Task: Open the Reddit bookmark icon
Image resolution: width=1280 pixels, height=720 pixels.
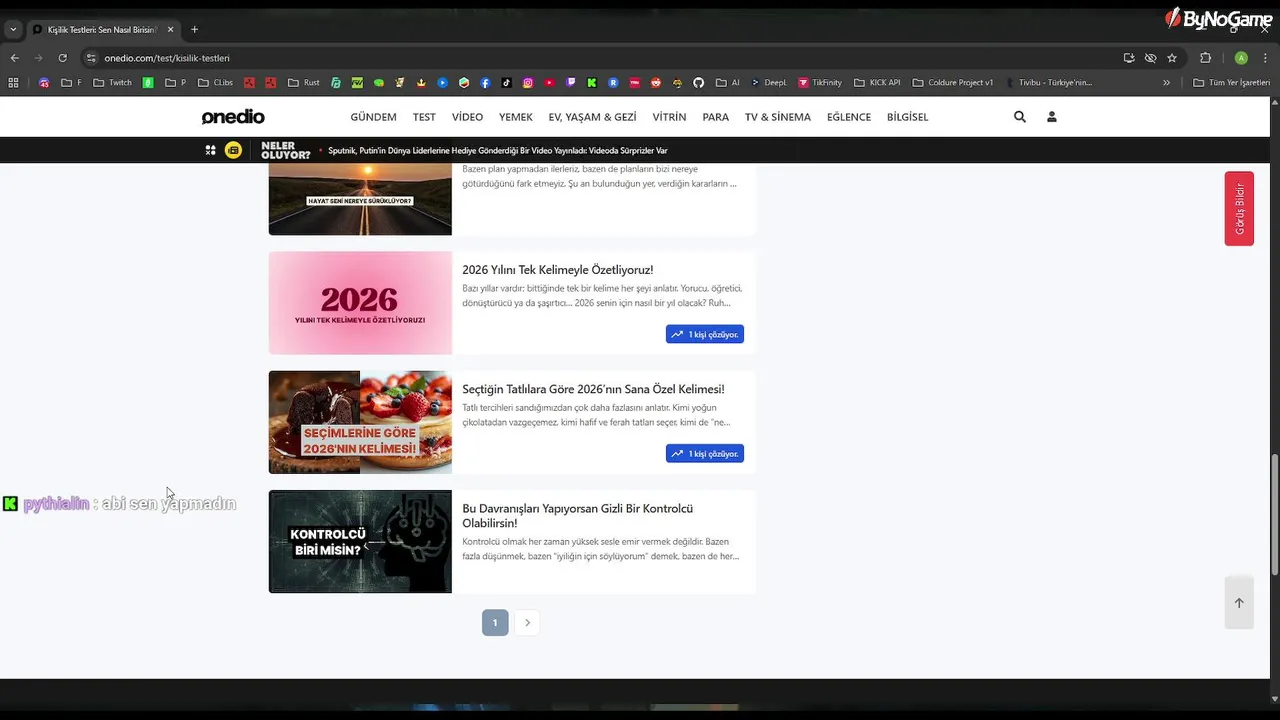Action: point(656,83)
